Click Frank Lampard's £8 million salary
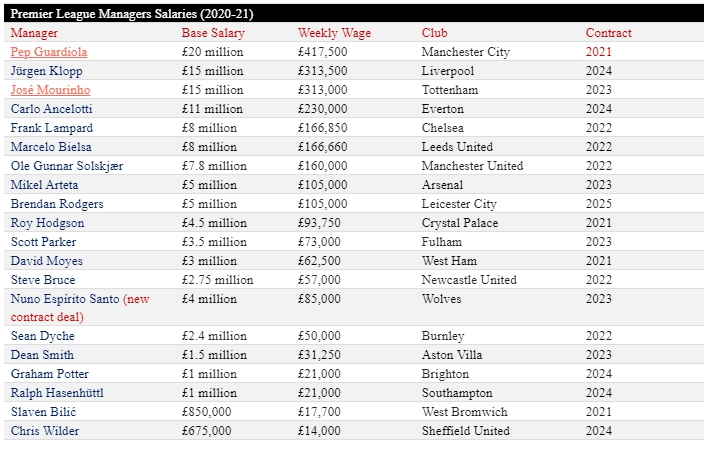The image size is (709, 452). point(209,128)
